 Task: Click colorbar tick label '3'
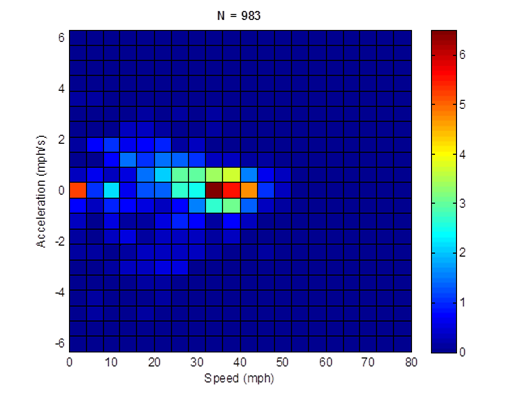click(462, 203)
